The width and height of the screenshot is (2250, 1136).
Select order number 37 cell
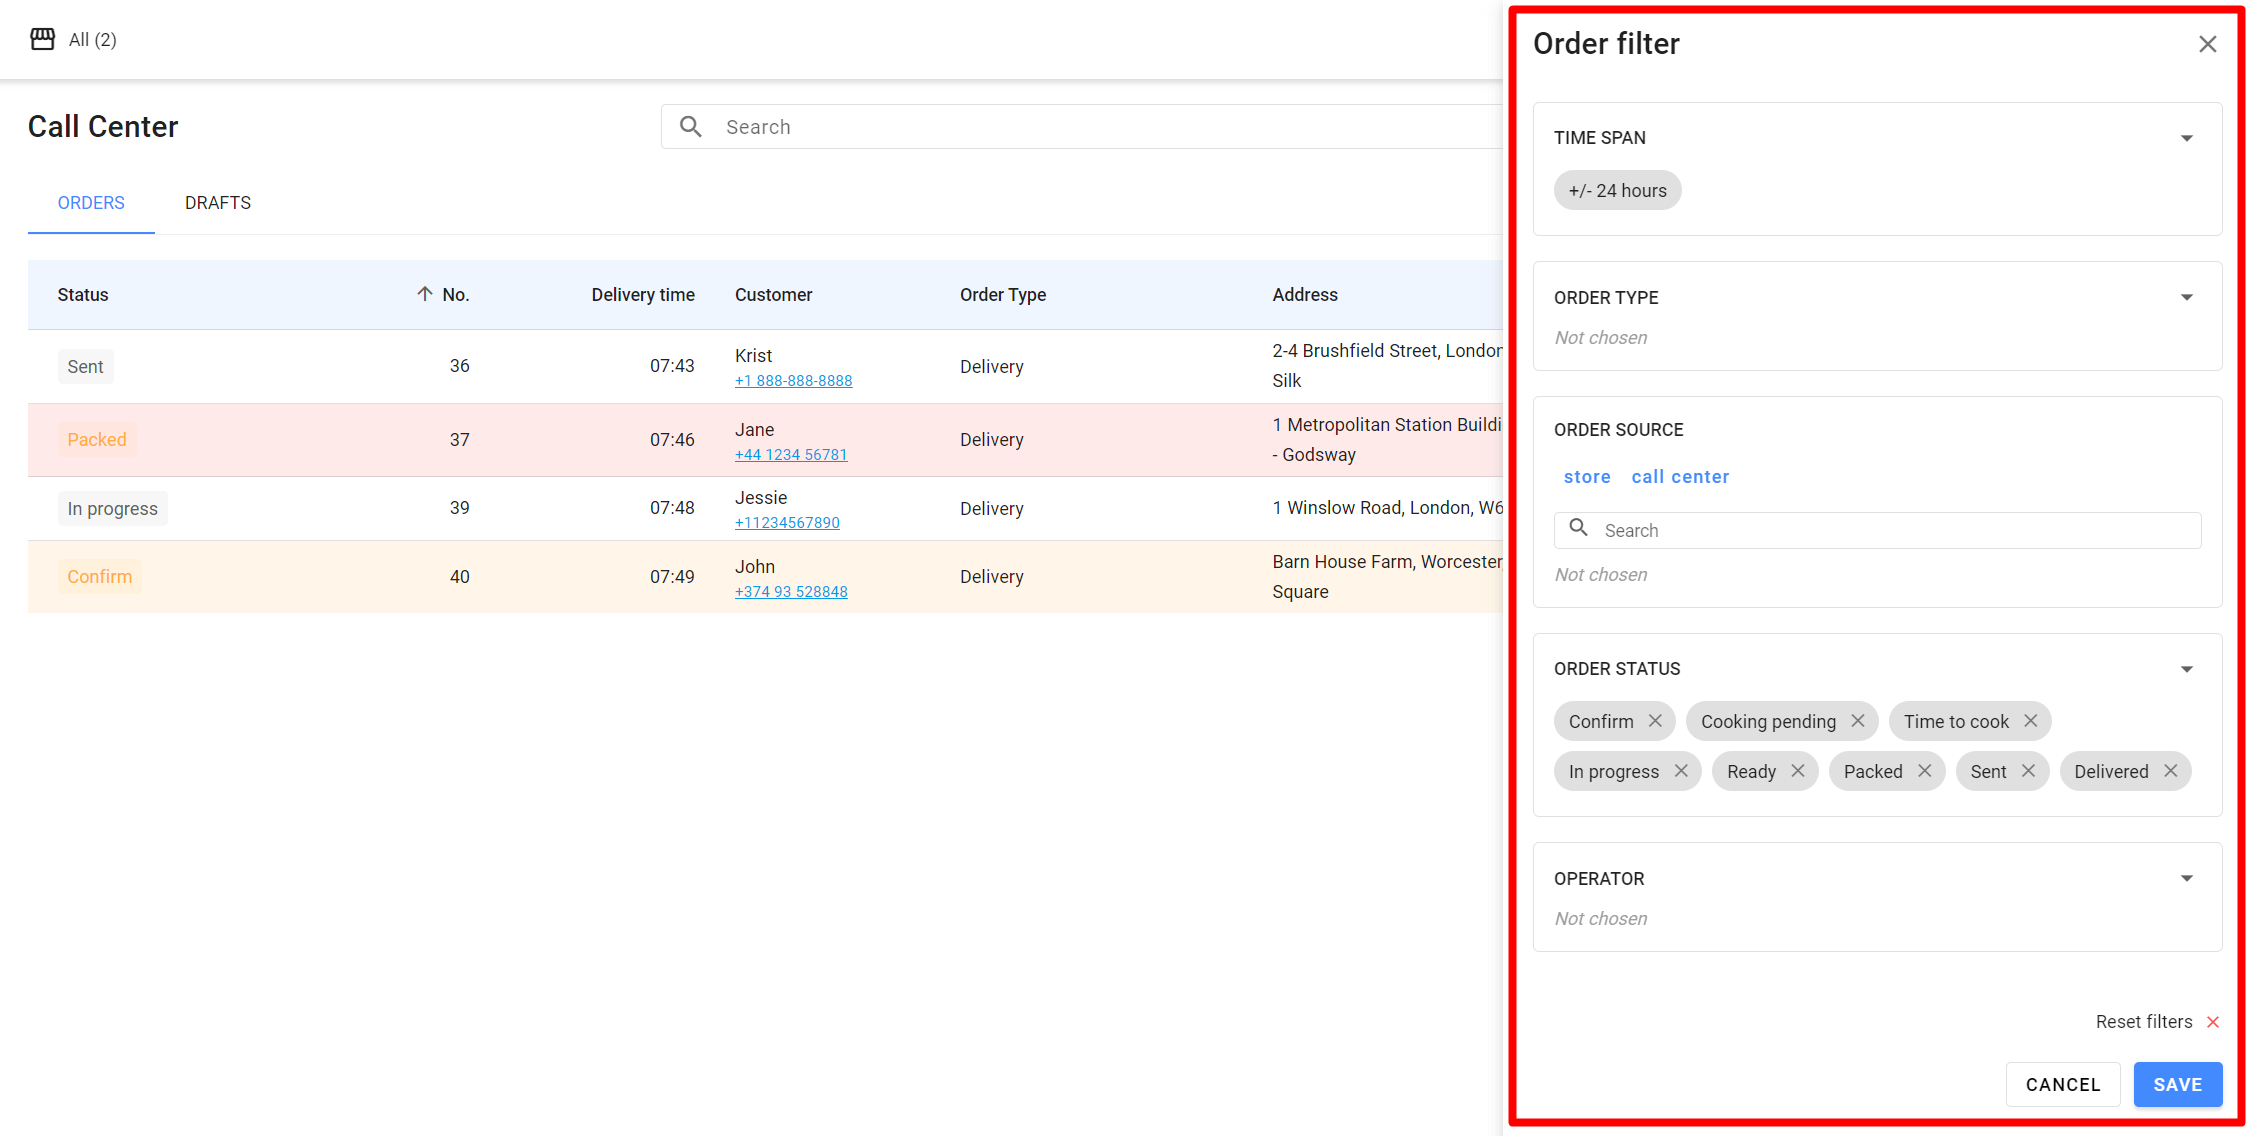[x=459, y=440]
